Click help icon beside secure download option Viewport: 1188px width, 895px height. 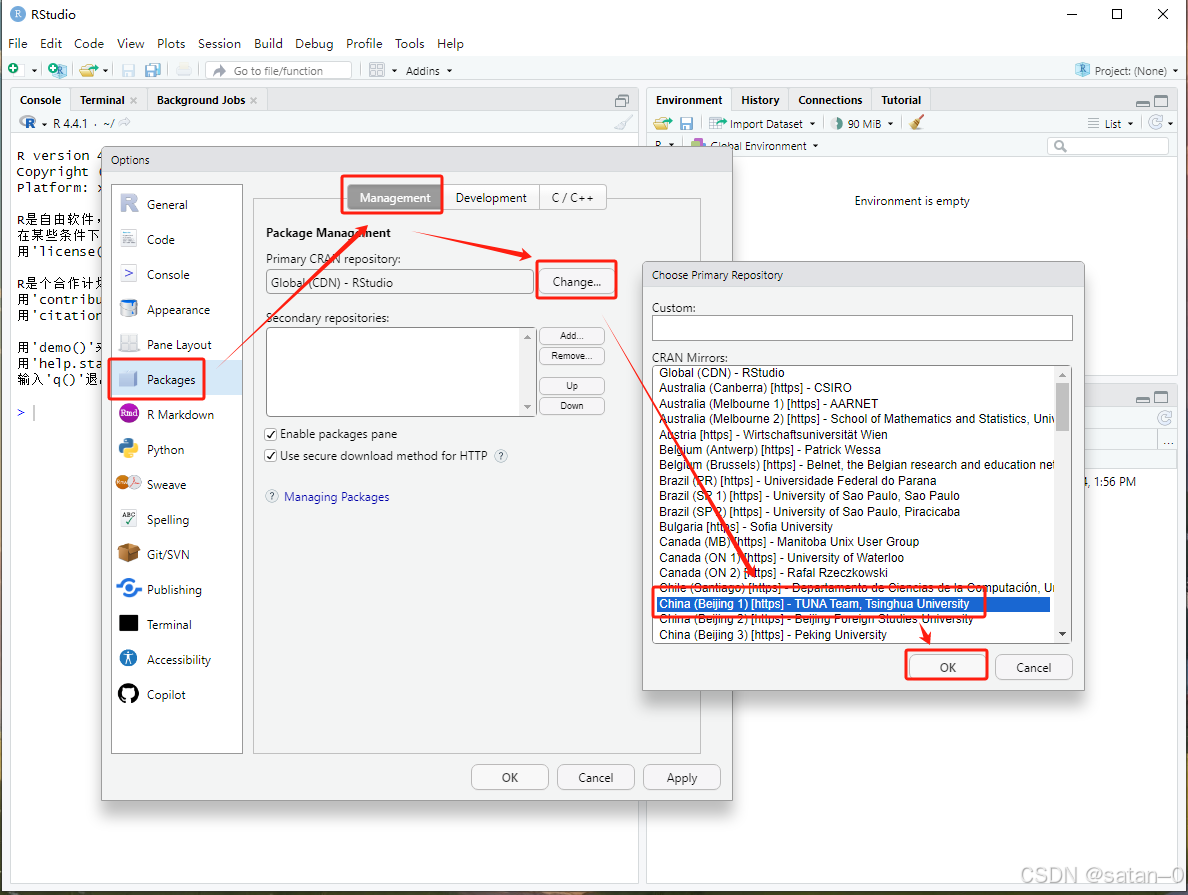[x=501, y=455]
